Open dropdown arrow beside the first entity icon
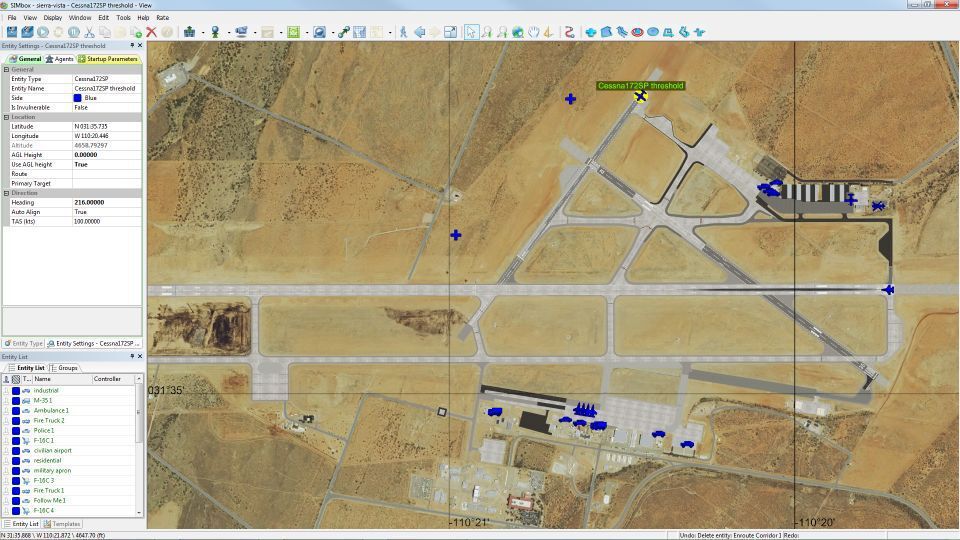This screenshot has width=960, height=540. coord(202,32)
